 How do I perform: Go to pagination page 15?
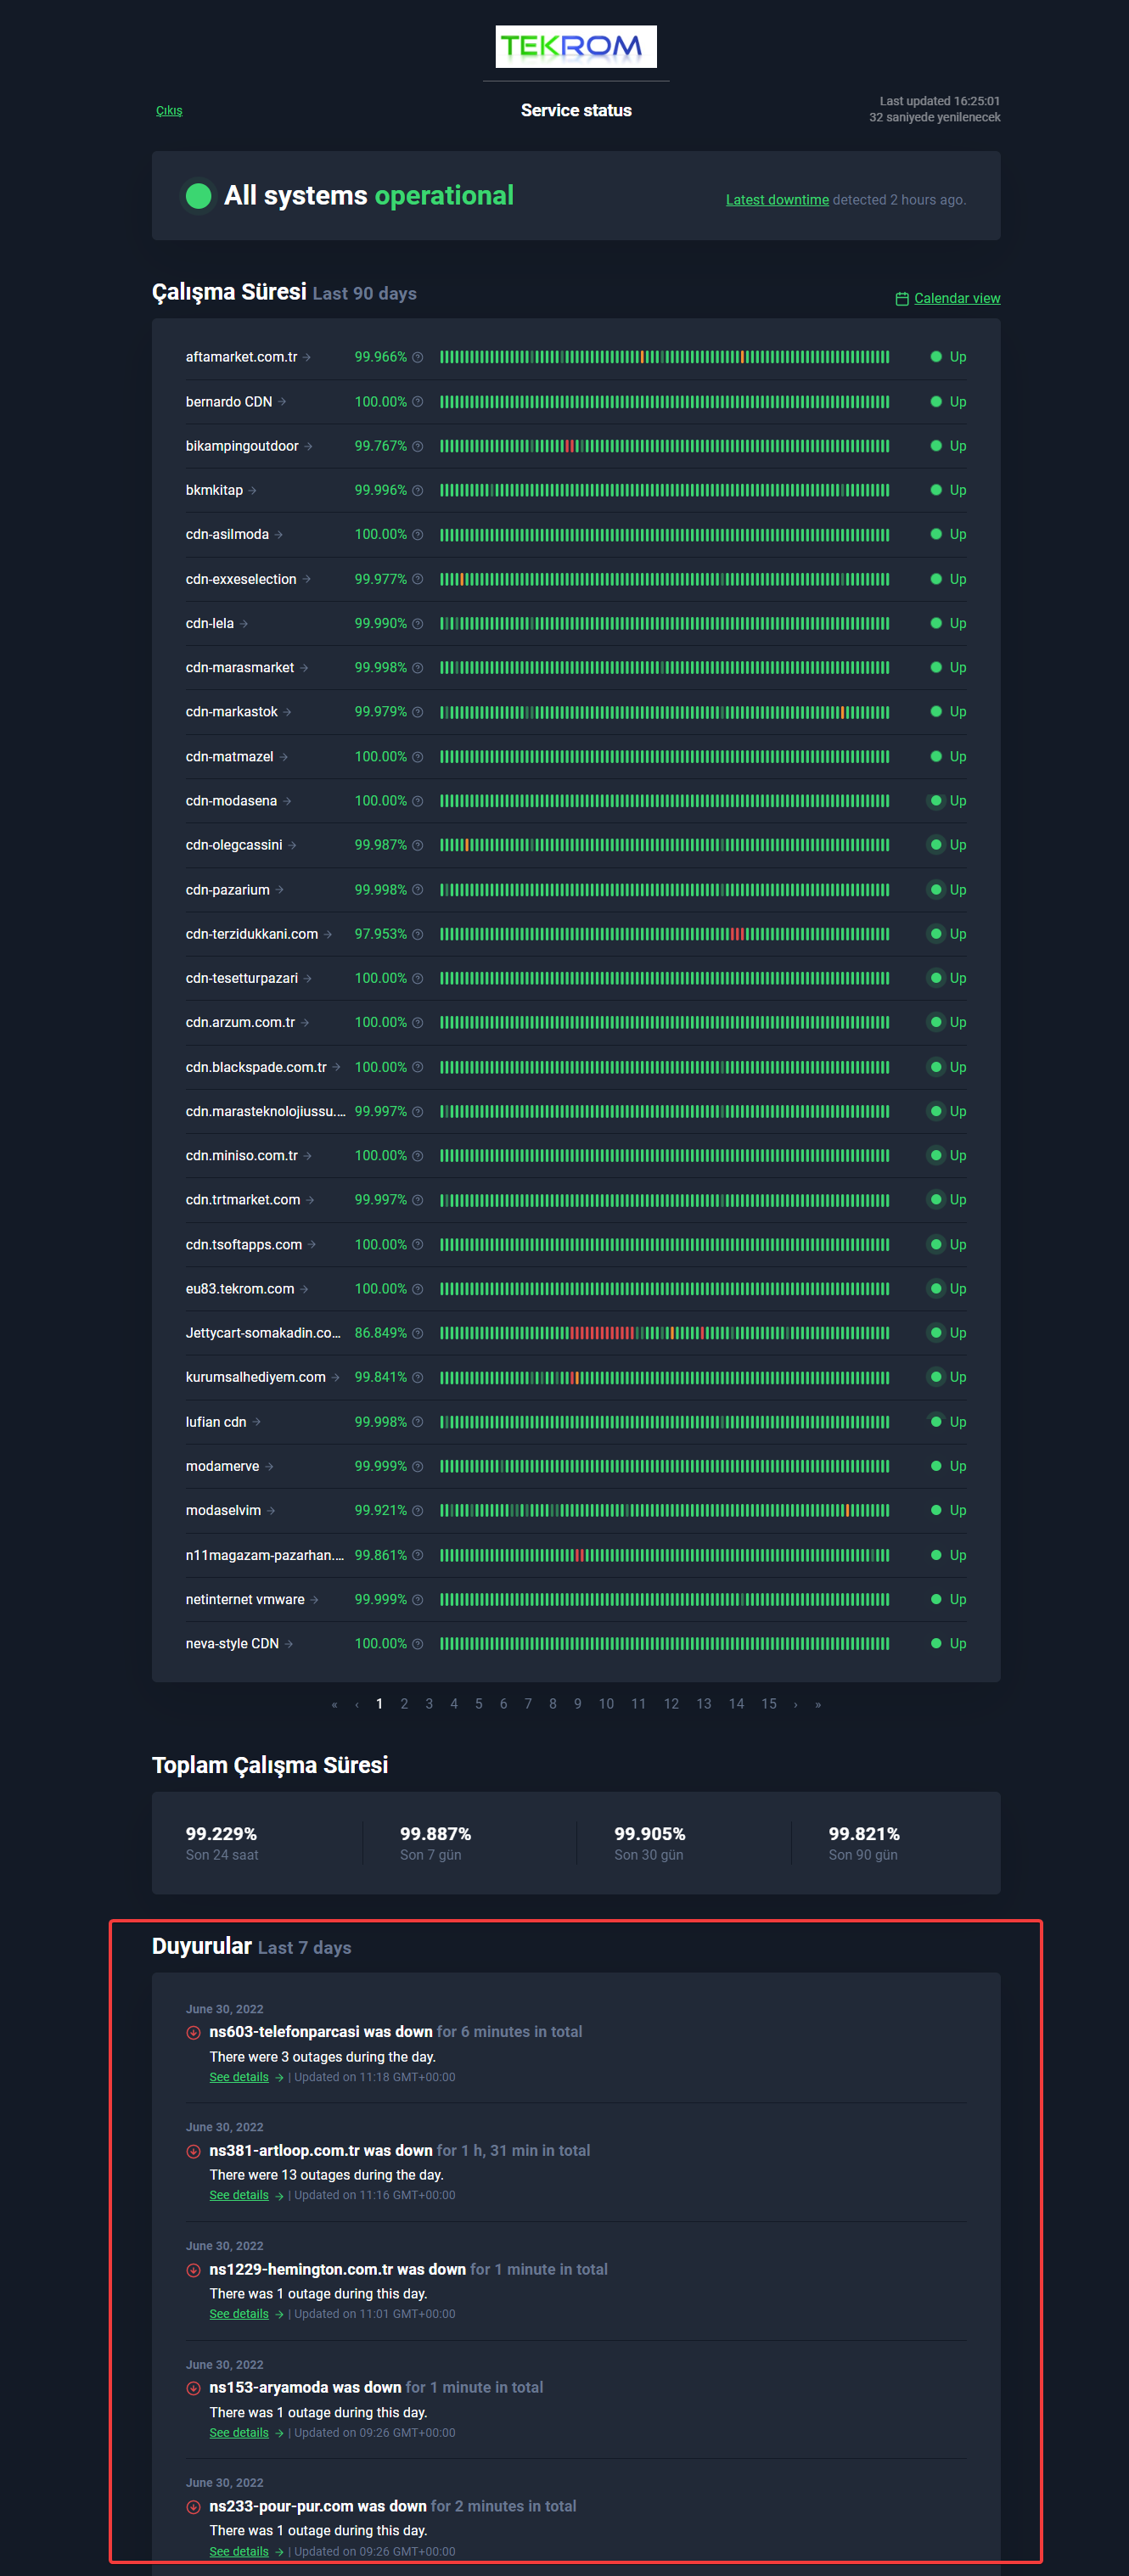click(769, 1704)
